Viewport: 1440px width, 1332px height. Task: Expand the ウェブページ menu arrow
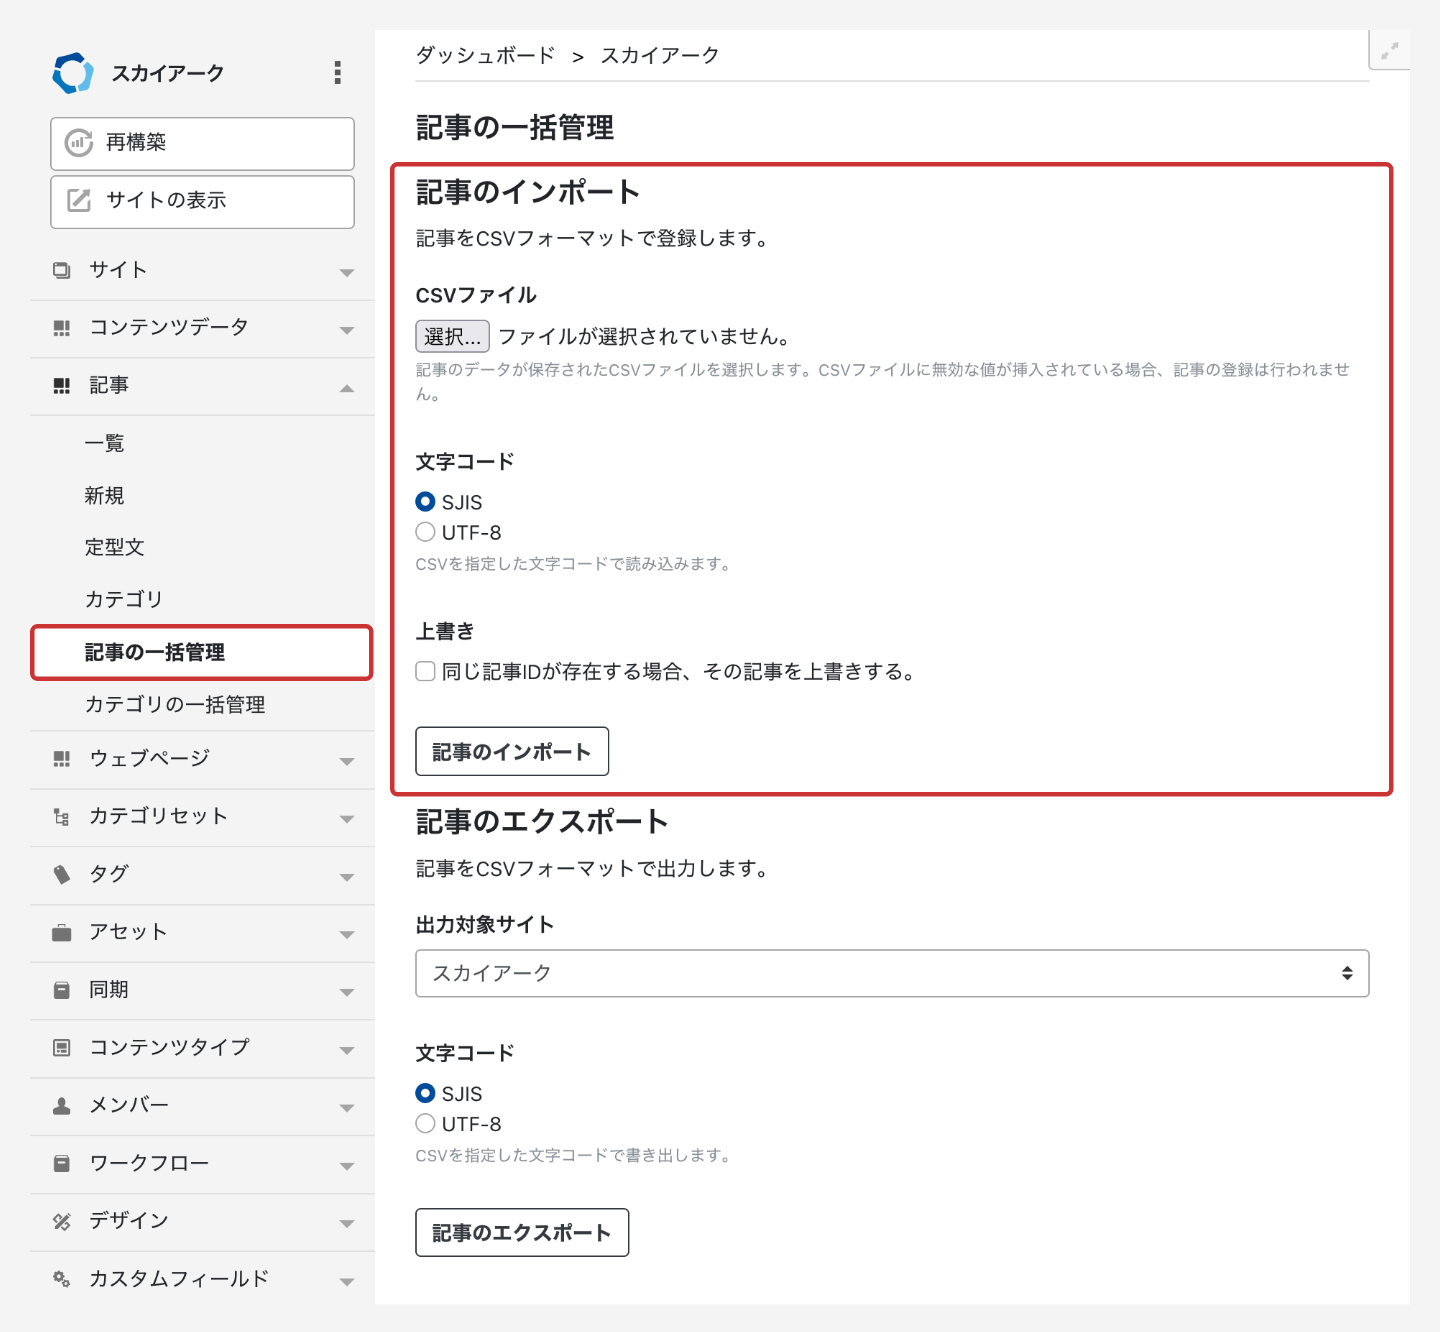click(347, 761)
